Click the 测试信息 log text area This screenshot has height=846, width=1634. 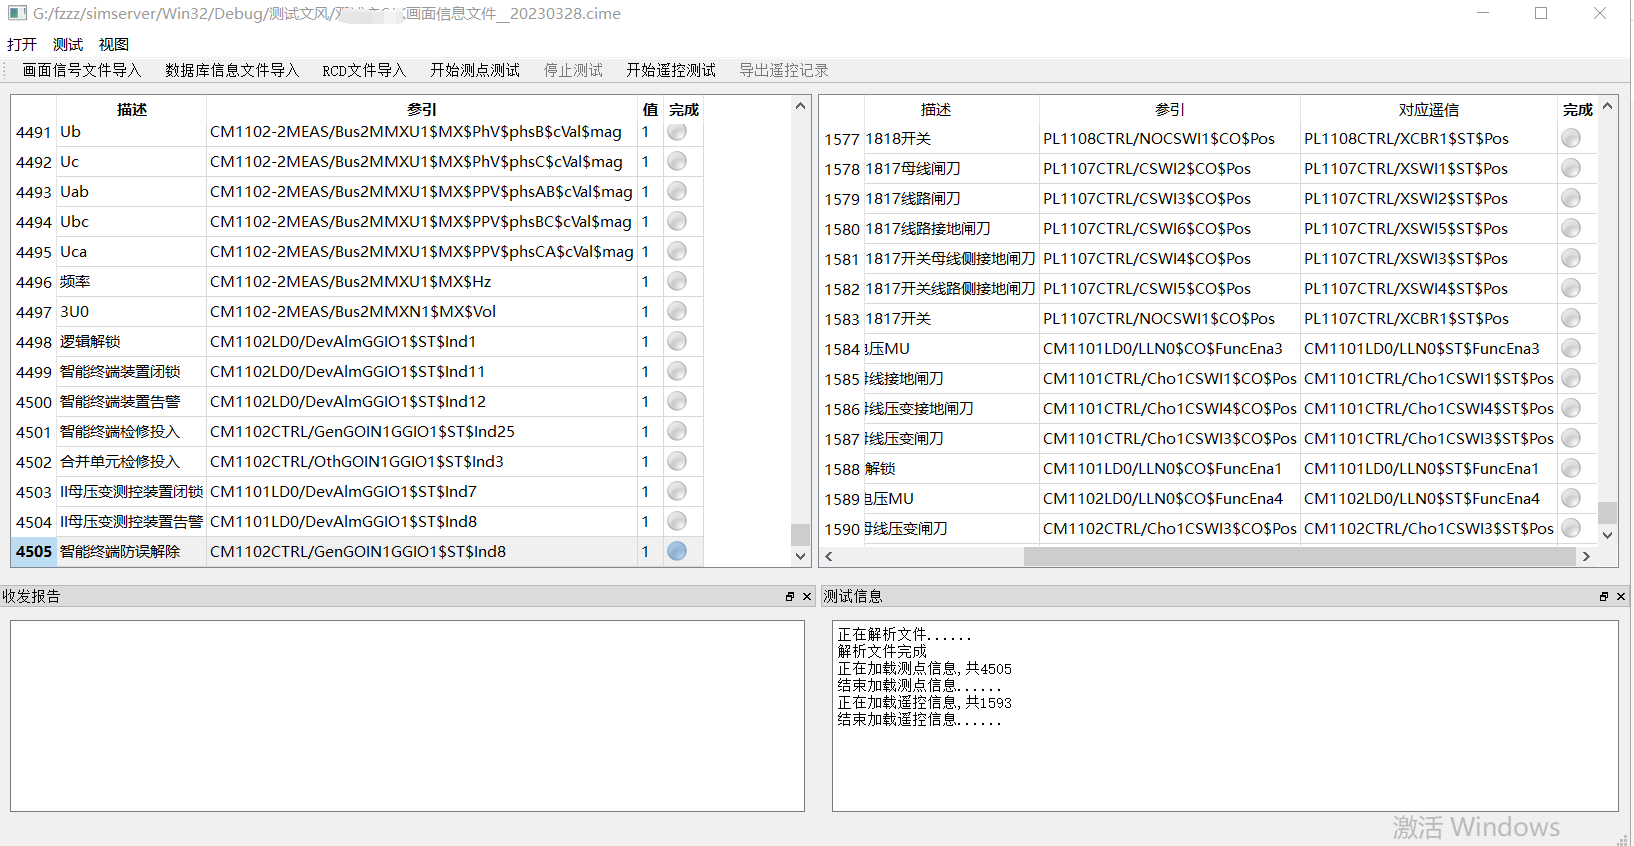[1225, 716]
